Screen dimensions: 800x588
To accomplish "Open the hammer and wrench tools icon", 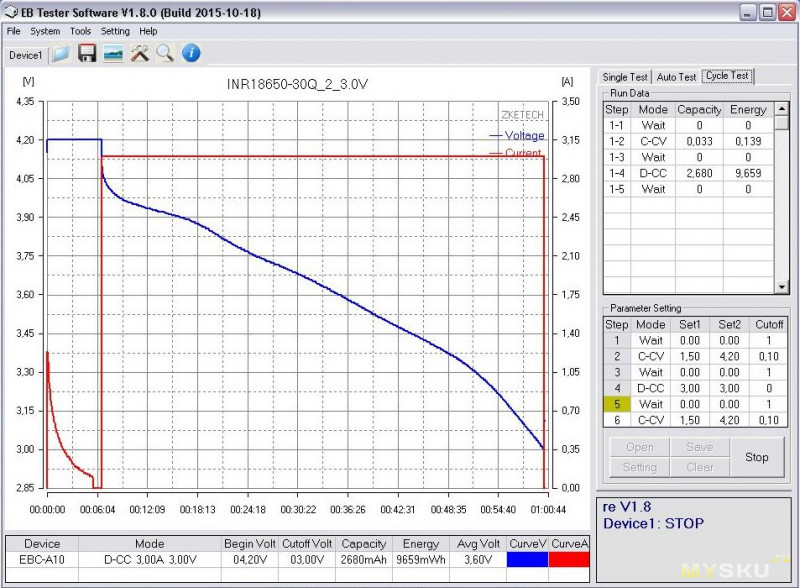I will 139,54.
